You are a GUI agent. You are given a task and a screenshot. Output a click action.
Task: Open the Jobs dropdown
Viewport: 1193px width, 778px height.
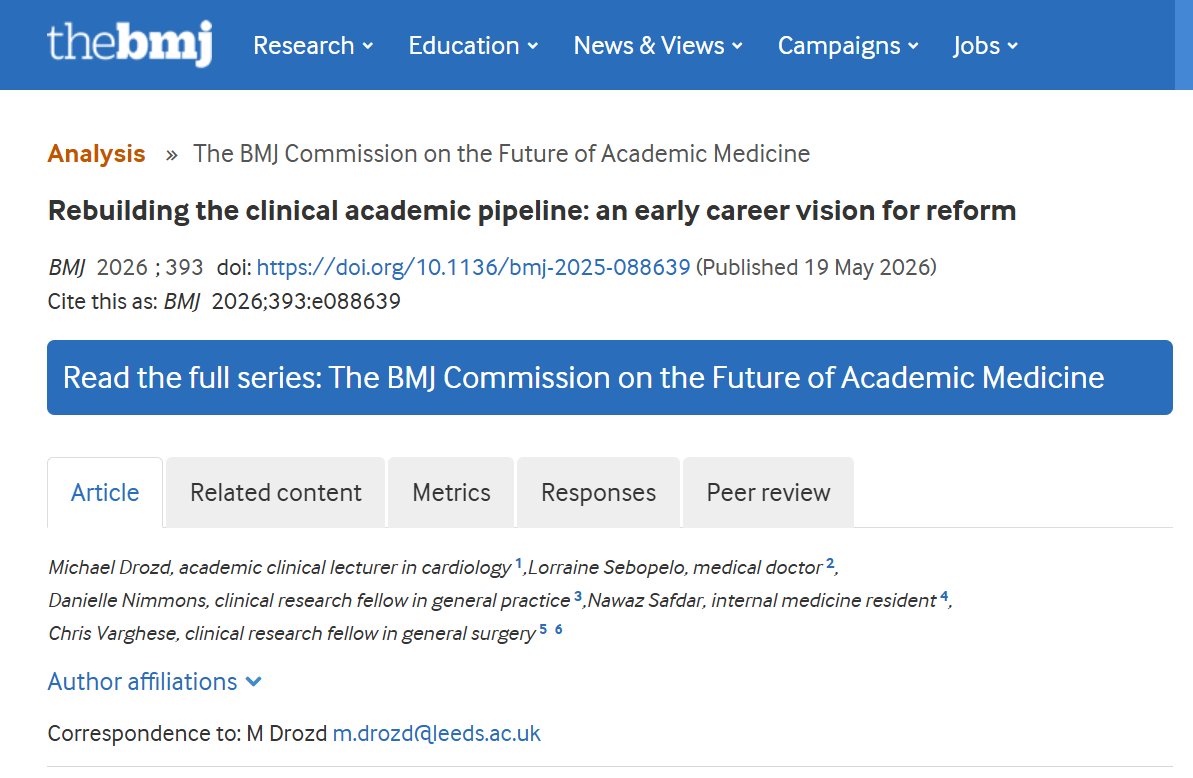[985, 46]
